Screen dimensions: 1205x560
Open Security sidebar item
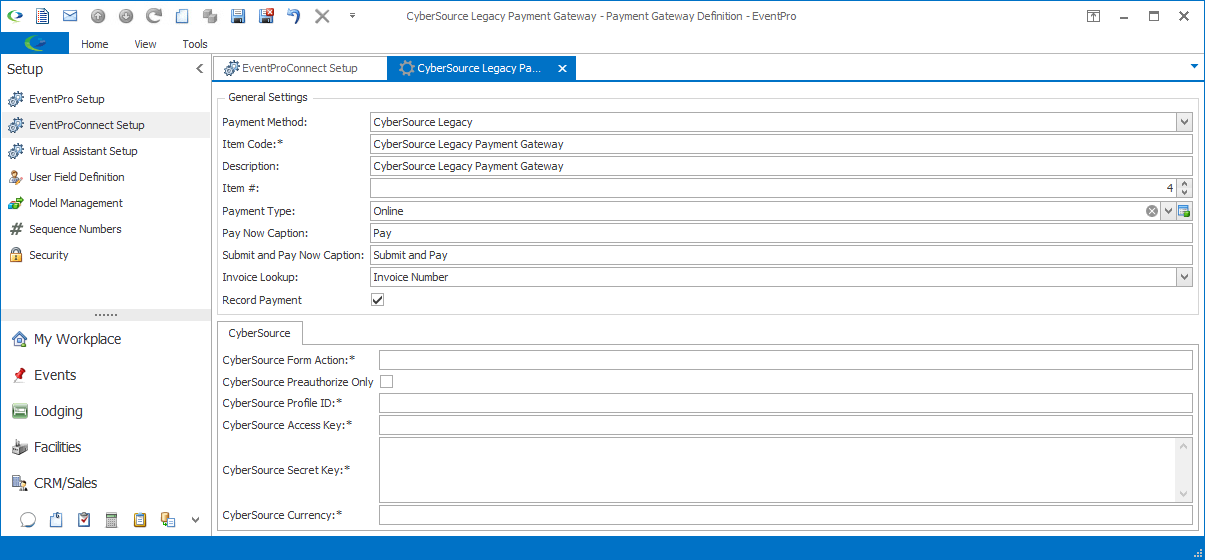[105, 255]
